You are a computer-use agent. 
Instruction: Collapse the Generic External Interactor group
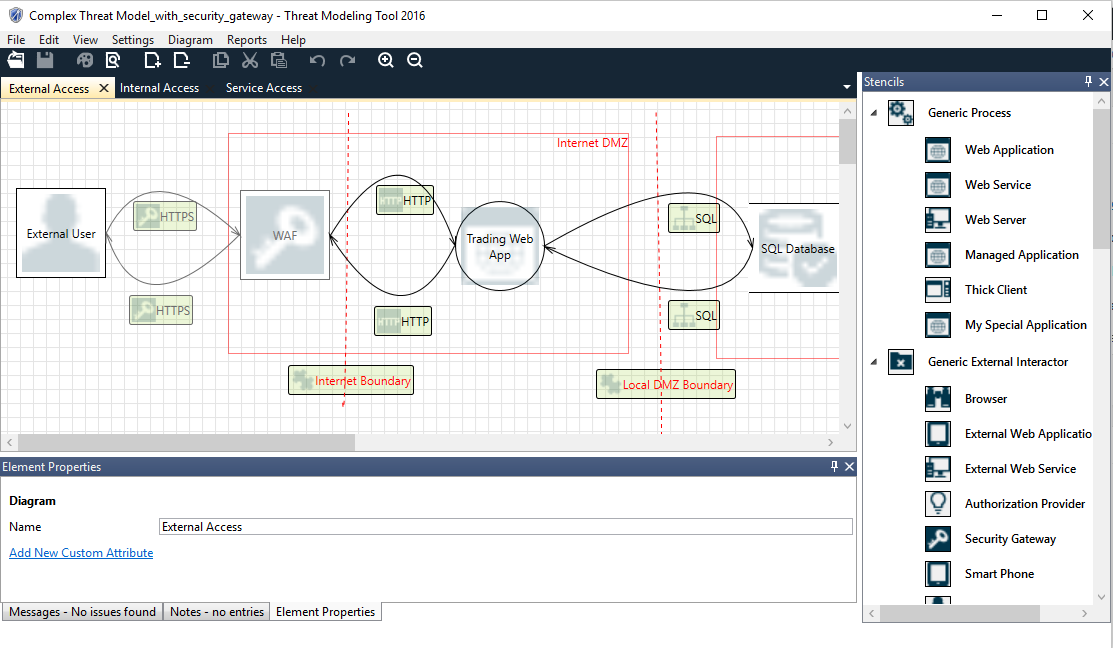874,362
